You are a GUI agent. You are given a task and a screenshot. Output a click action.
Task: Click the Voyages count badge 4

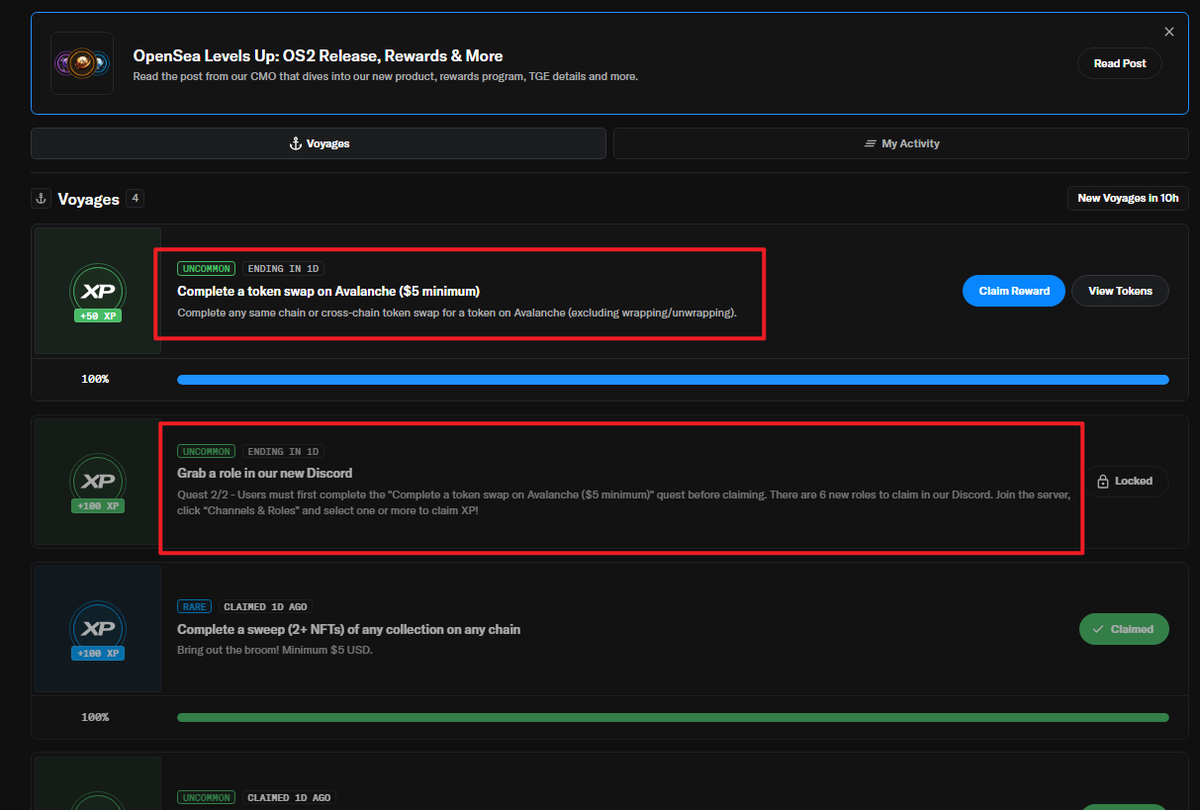135,198
